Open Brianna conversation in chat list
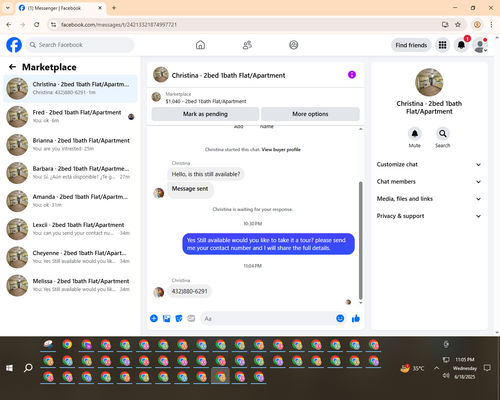The height and width of the screenshot is (400, 500). [70, 145]
